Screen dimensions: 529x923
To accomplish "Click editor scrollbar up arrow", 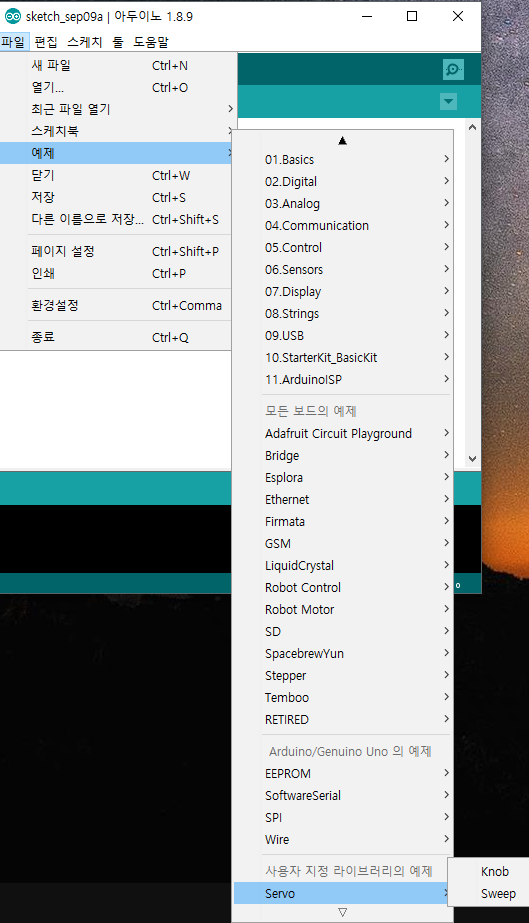I will (x=472, y=127).
